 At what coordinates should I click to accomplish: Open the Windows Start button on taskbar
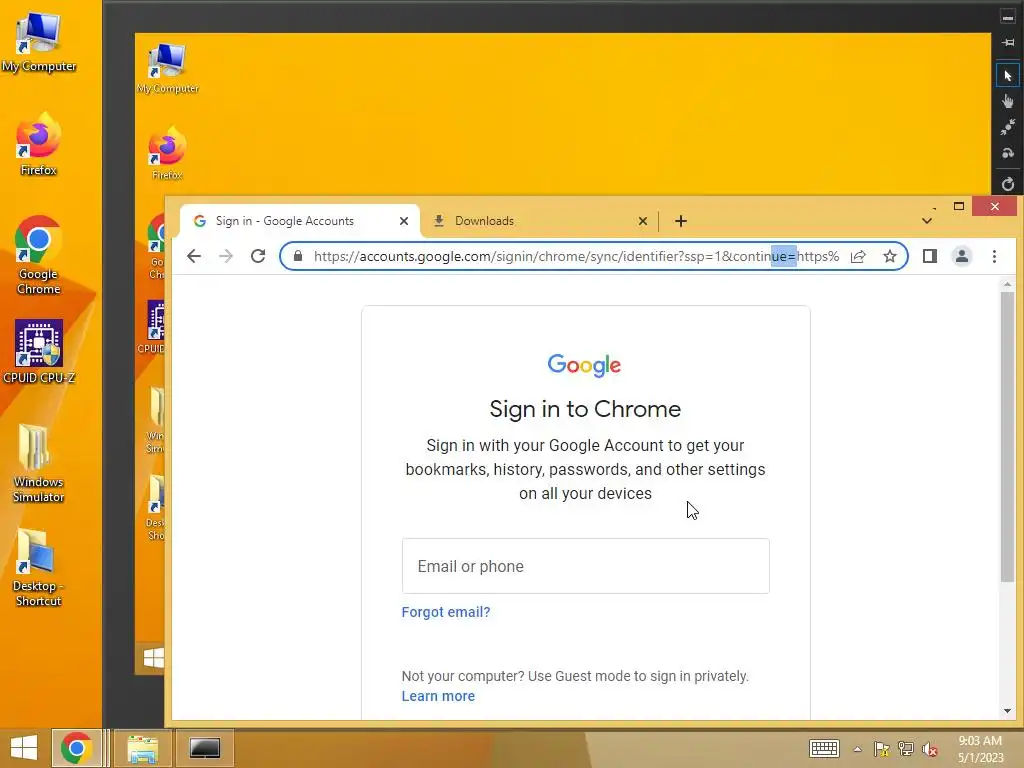tap(24, 748)
